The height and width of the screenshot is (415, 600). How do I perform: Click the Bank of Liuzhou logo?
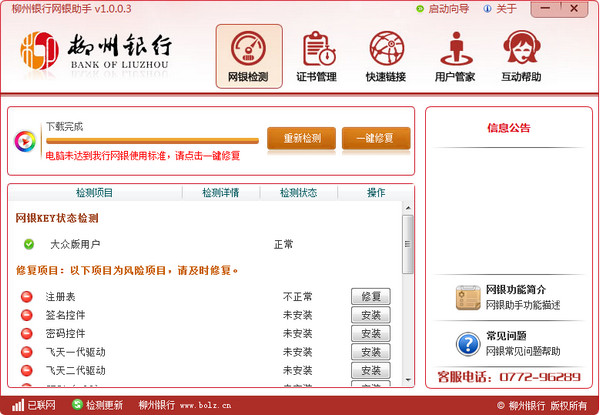[x=96, y=50]
